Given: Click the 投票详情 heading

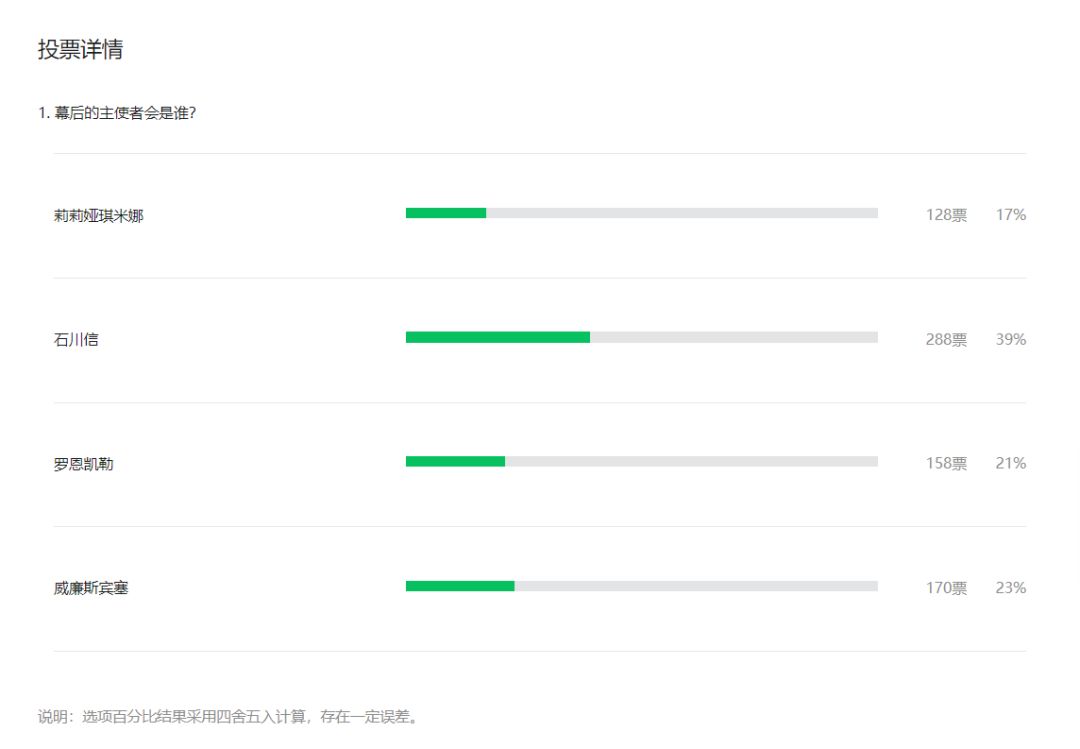Looking at the screenshot, I should [x=80, y=50].
